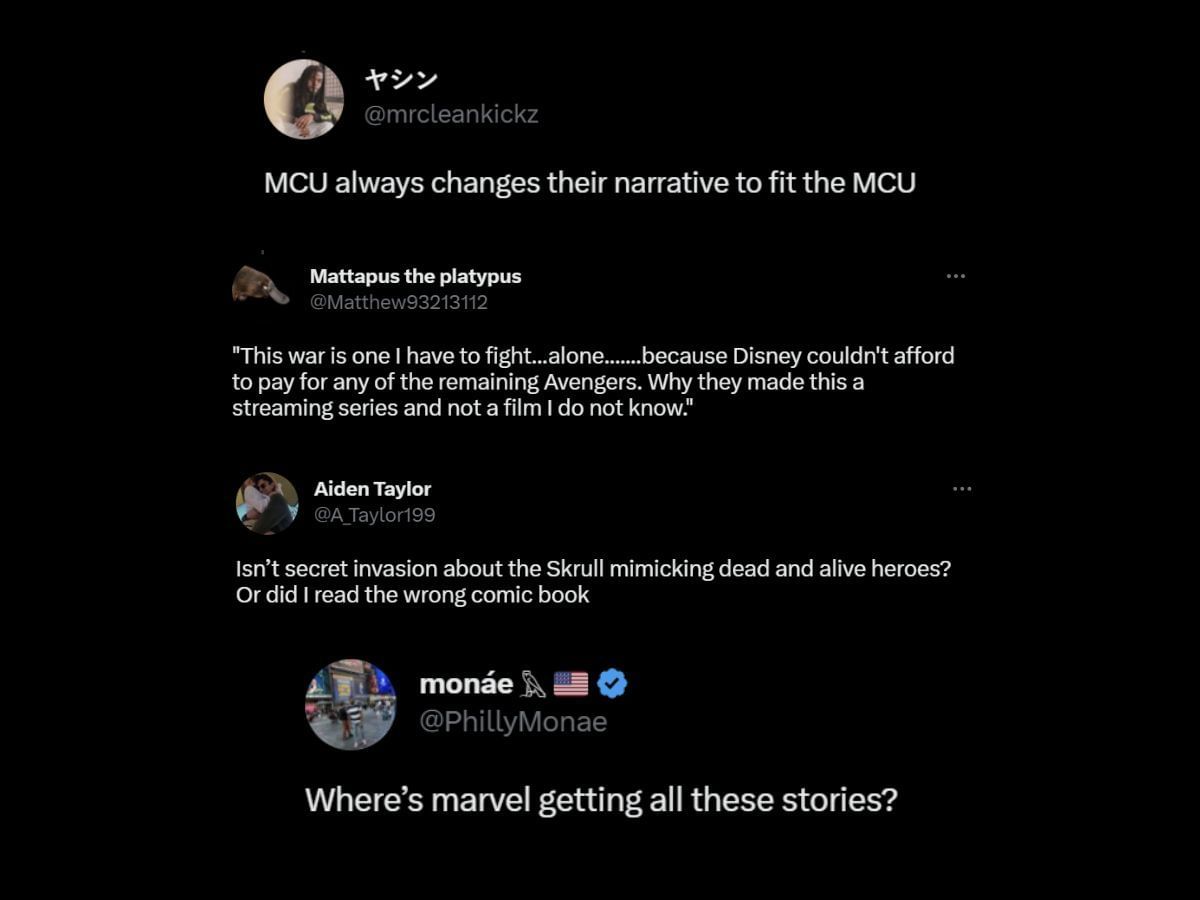Click the @PhillyMonae handle
The image size is (1200, 900).
click(x=513, y=722)
